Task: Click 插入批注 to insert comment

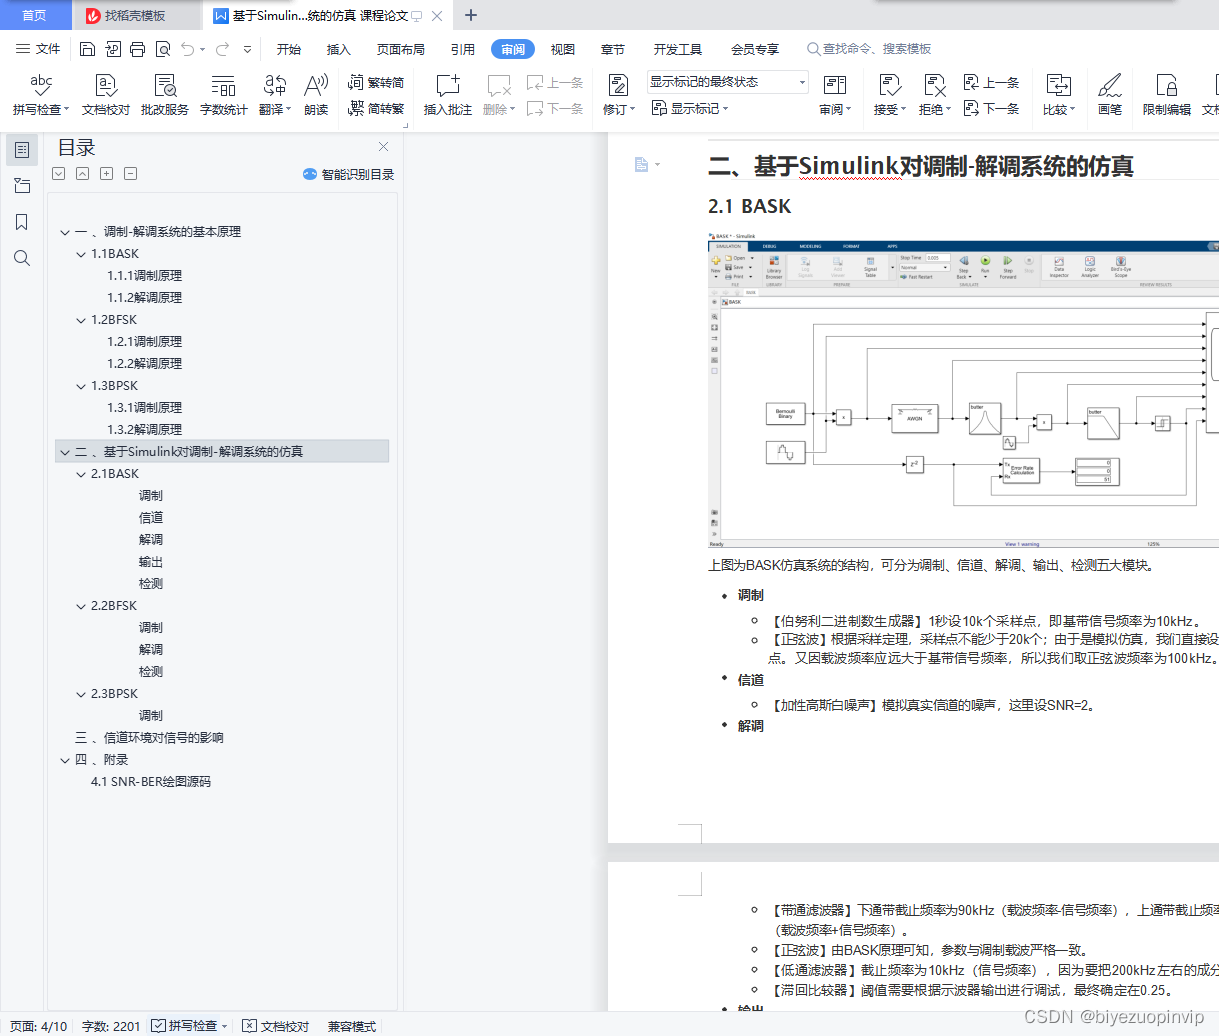Action: tap(447, 95)
